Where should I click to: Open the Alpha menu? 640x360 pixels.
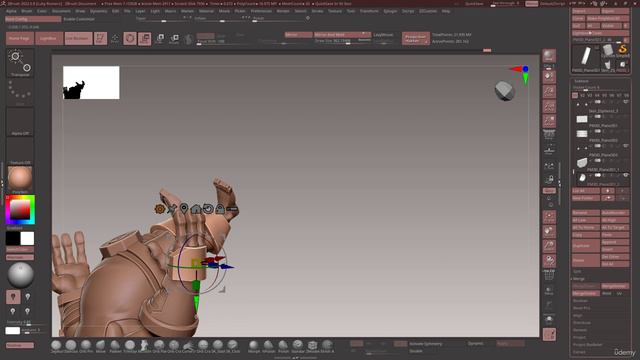11,11
